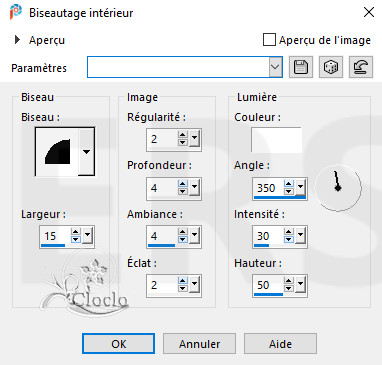The height and width of the screenshot is (365, 382).
Task: Increase Intensité with the up arrow
Action: tap(289, 232)
